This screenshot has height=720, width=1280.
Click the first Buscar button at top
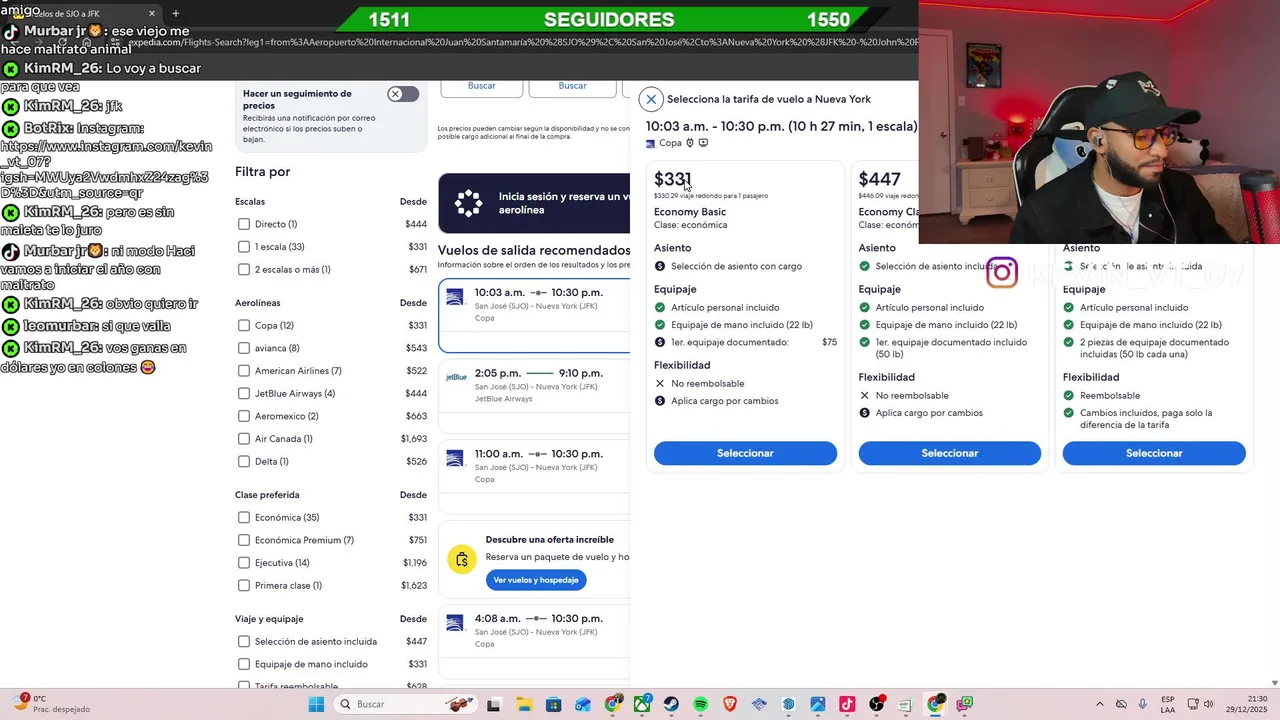[482, 86]
